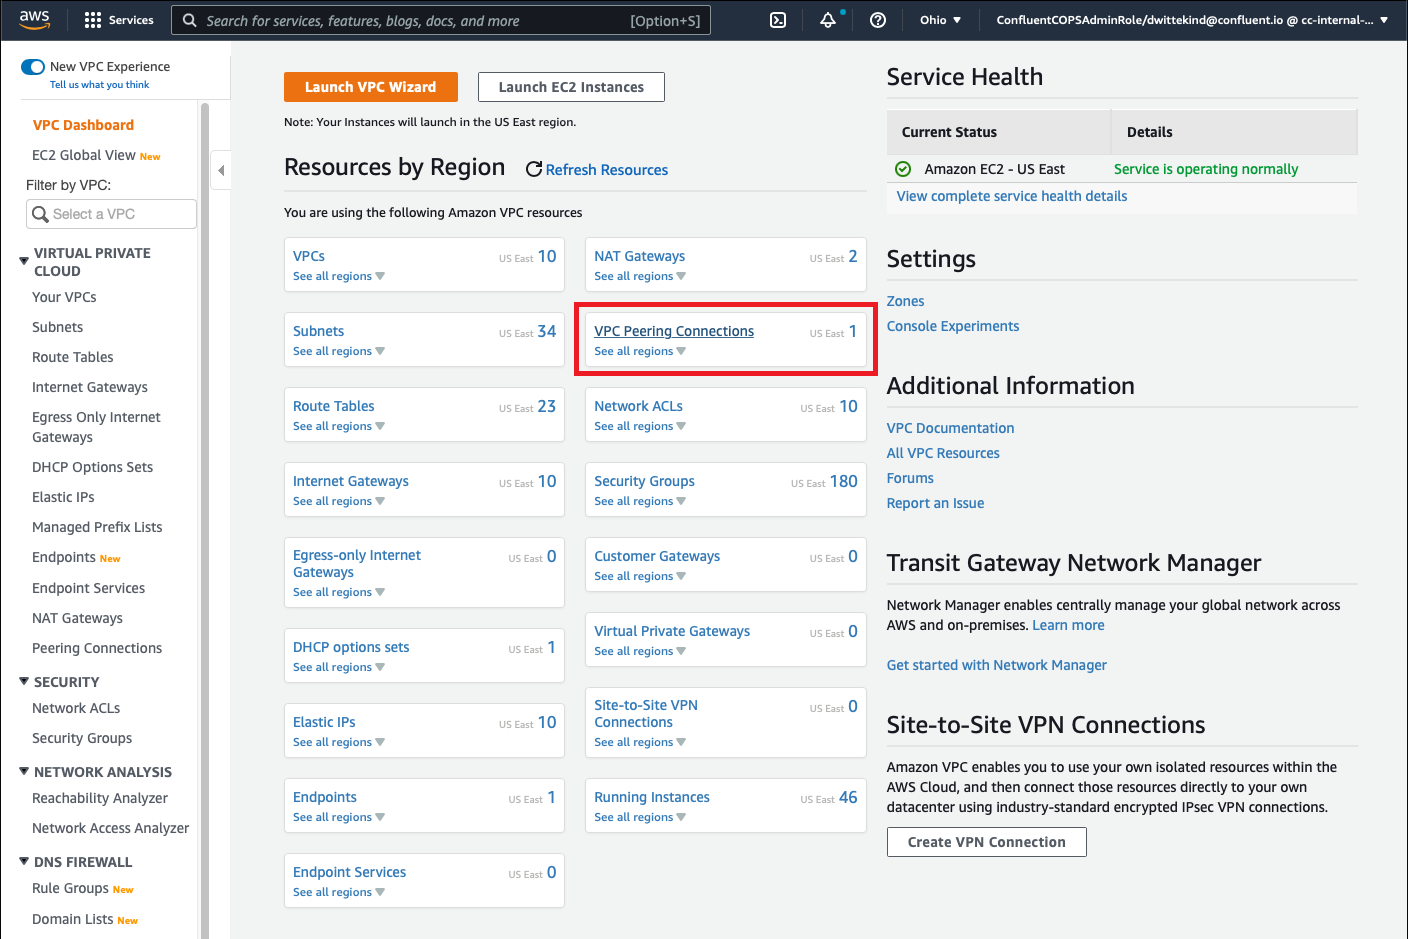
Task: Open the Ohio region dropdown
Action: pos(940,20)
